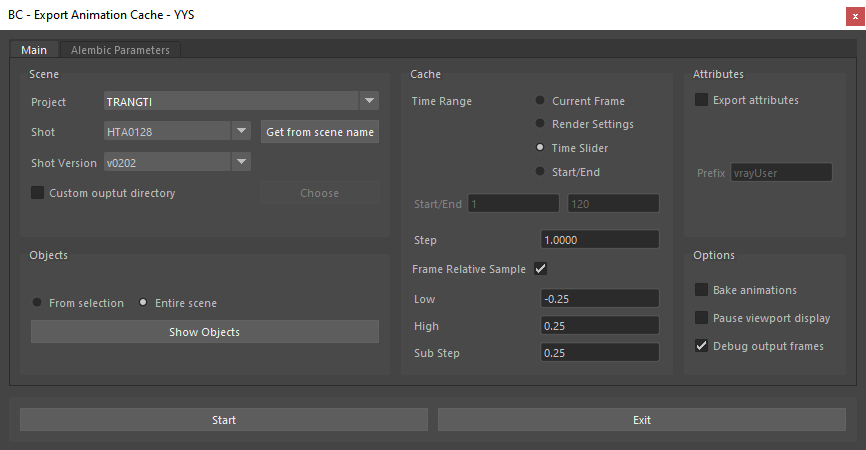
Task: Enable the Export attributes checkbox
Action: coord(701,100)
